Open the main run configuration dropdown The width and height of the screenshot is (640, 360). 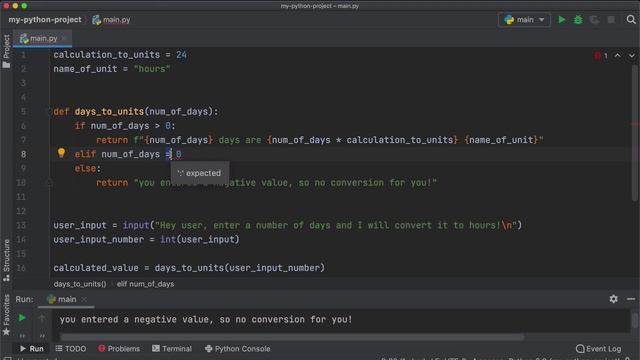(x=524, y=20)
